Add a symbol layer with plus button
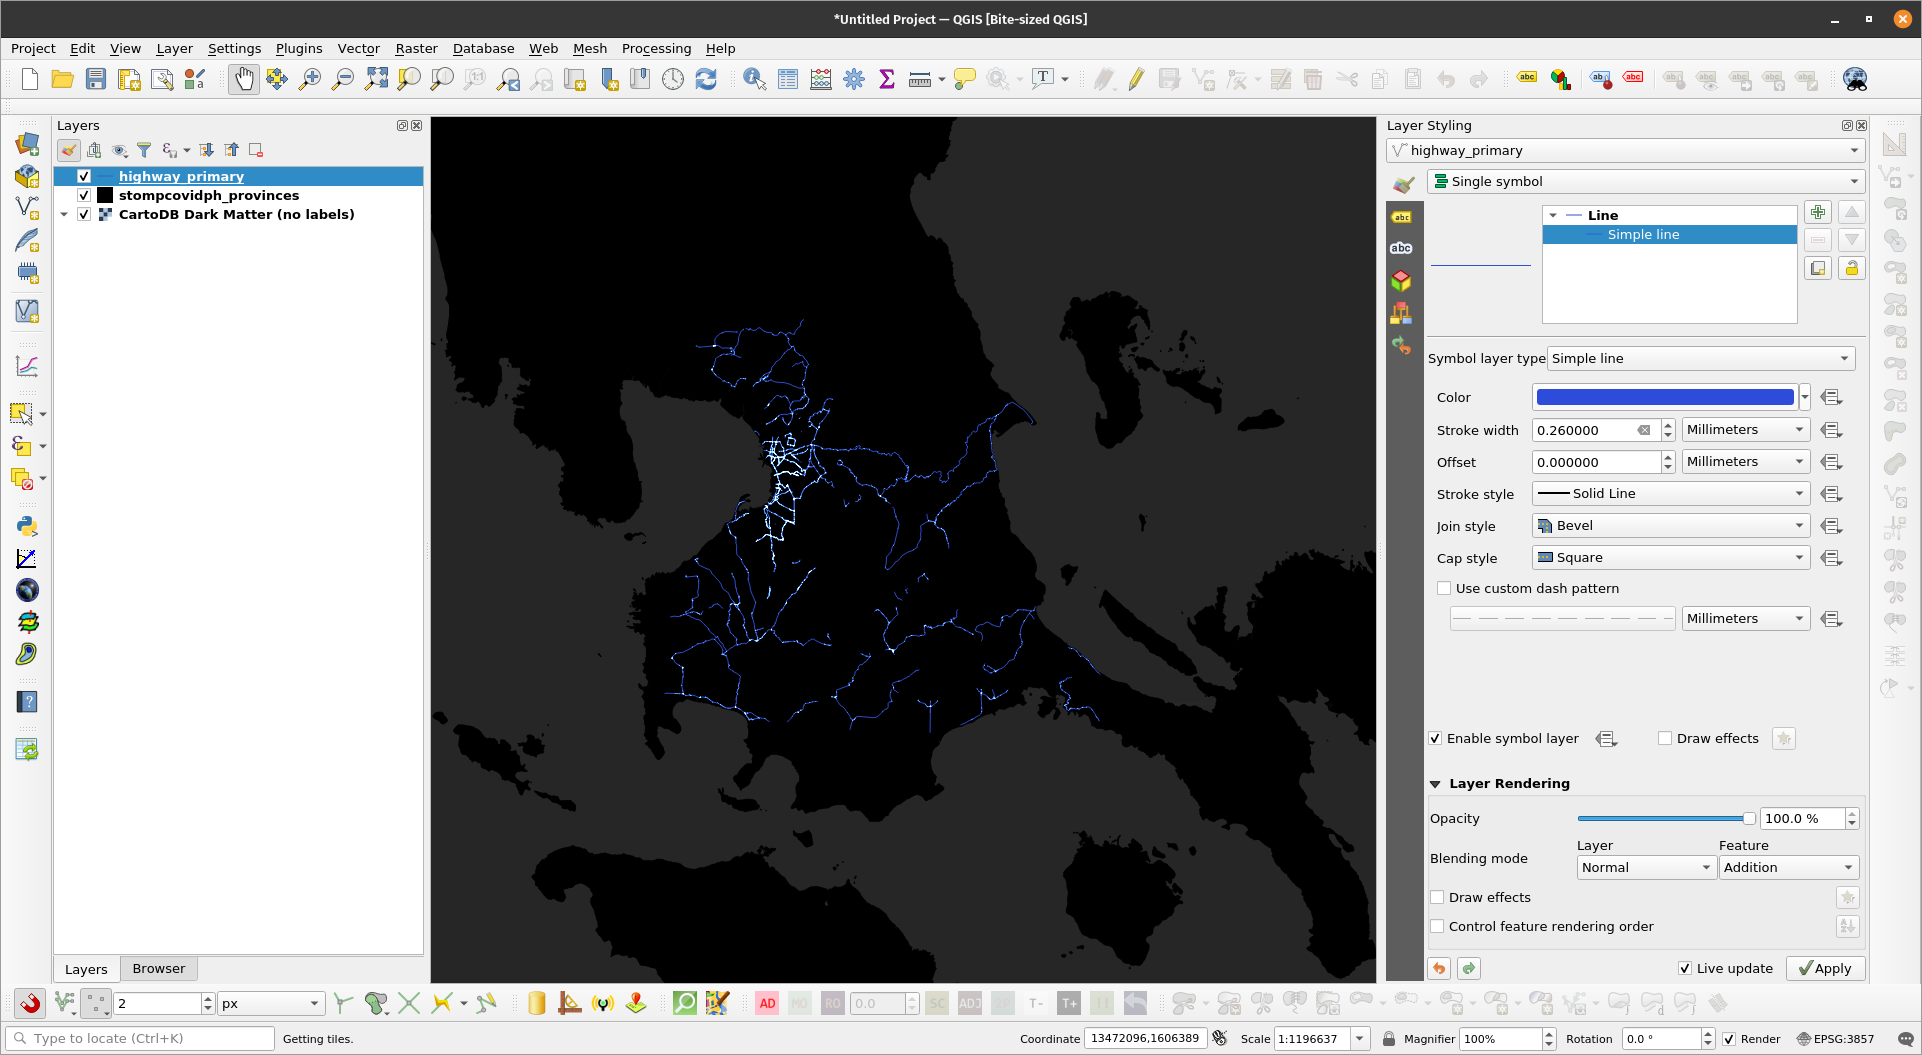1922x1055 pixels. (x=1818, y=212)
